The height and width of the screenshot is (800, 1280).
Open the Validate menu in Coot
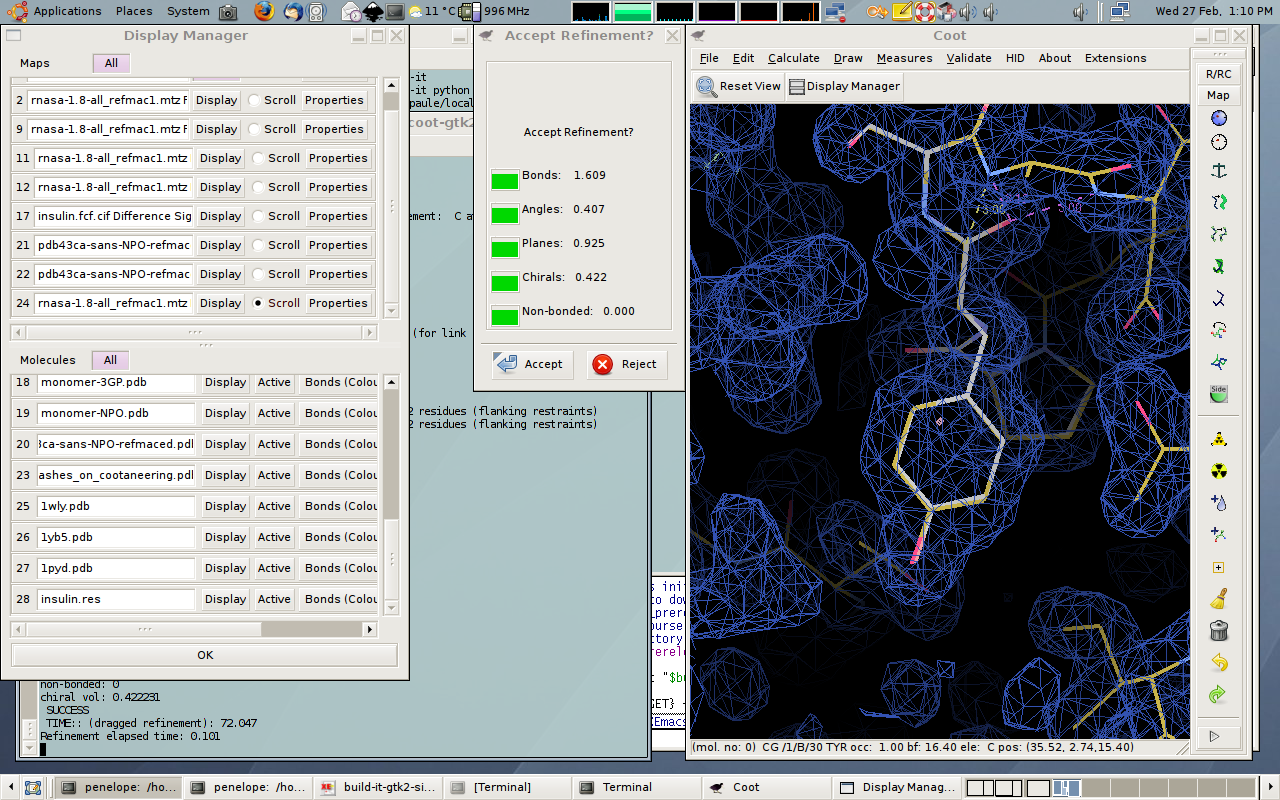968,58
